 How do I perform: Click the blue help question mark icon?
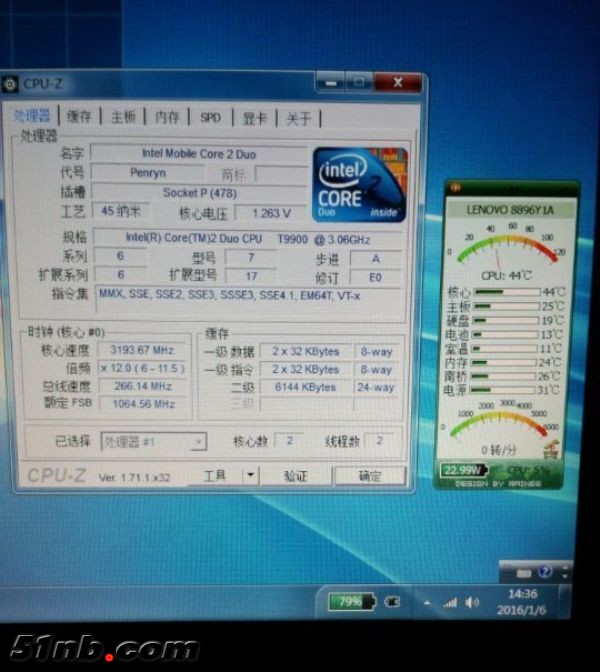pos(545,572)
